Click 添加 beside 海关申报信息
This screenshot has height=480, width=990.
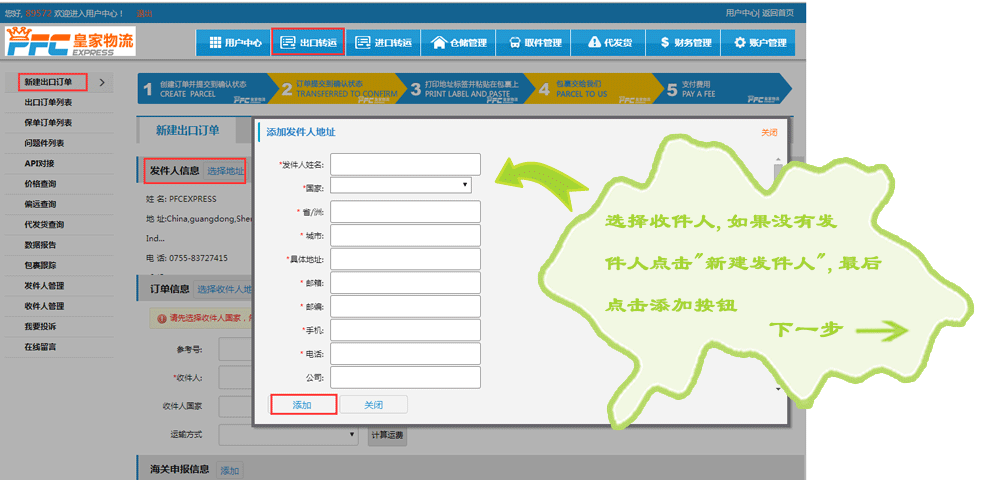(x=230, y=471)
